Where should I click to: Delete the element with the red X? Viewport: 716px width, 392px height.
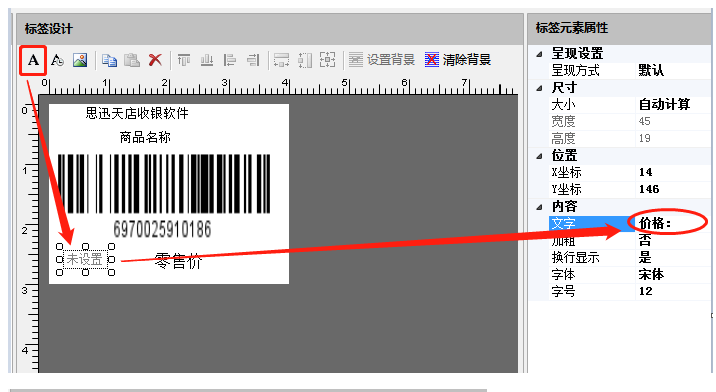tap(155, 60)
